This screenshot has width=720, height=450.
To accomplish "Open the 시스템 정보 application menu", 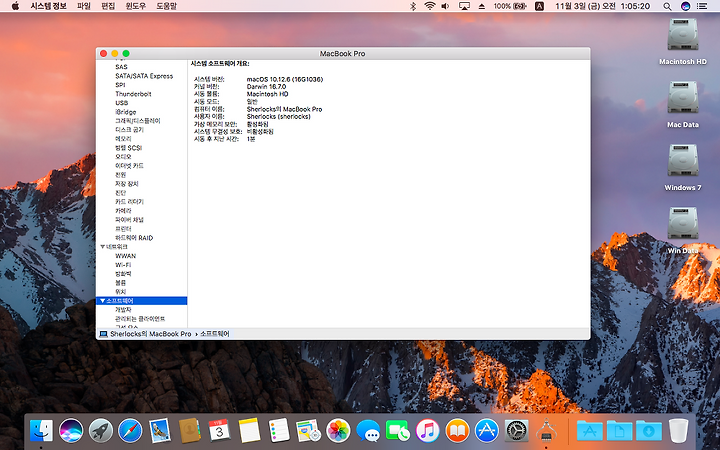I will pyautogui.click(x=48, y=6).
